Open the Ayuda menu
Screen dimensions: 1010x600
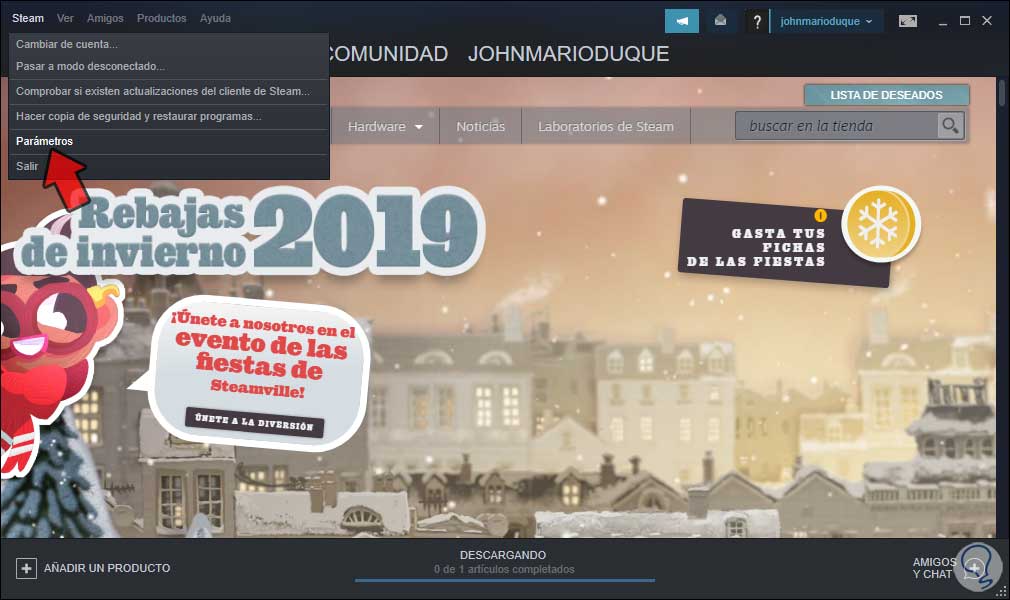click(x=215, y=18)
